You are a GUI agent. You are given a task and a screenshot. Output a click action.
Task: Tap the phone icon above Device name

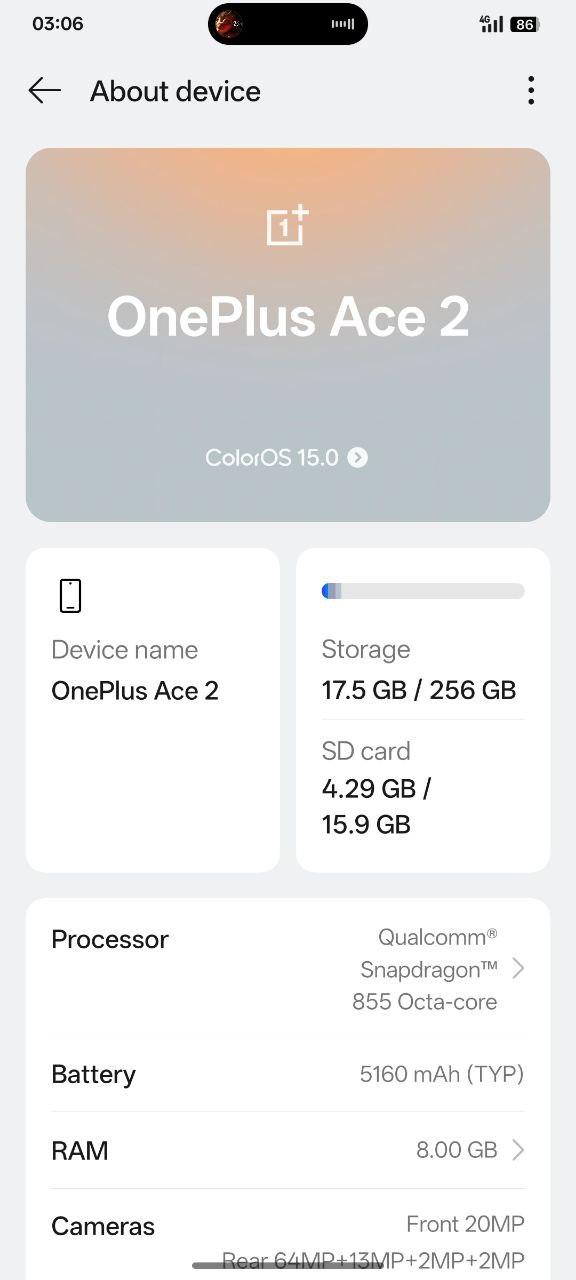tap(70, 595)
